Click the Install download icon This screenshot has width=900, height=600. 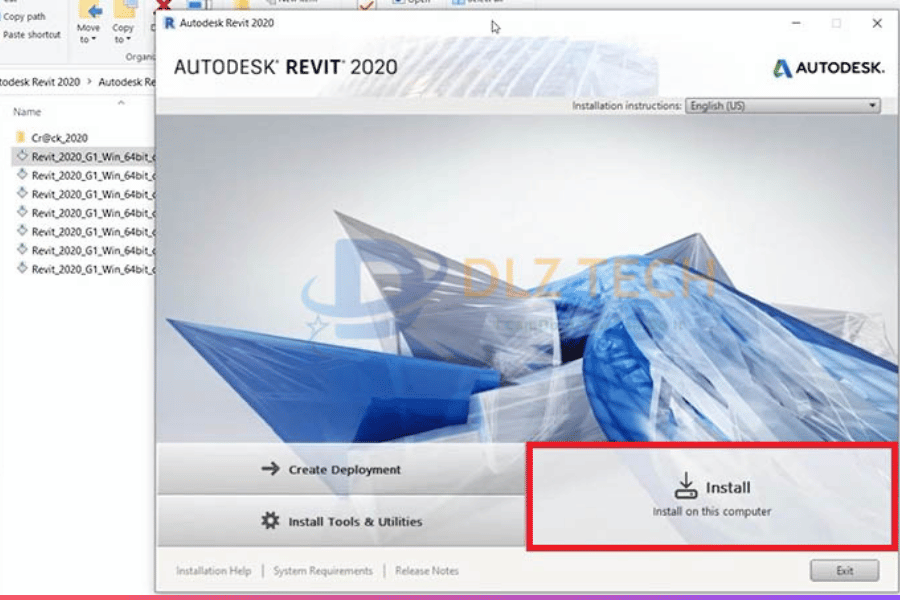point(685,486)
